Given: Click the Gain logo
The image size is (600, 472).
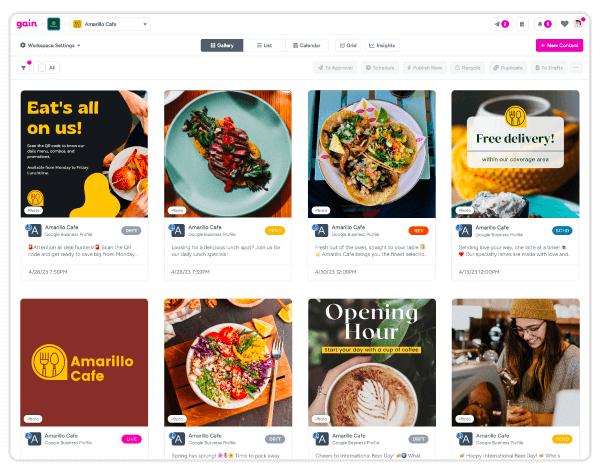Looking at the screenshot, I should [27, 24].
